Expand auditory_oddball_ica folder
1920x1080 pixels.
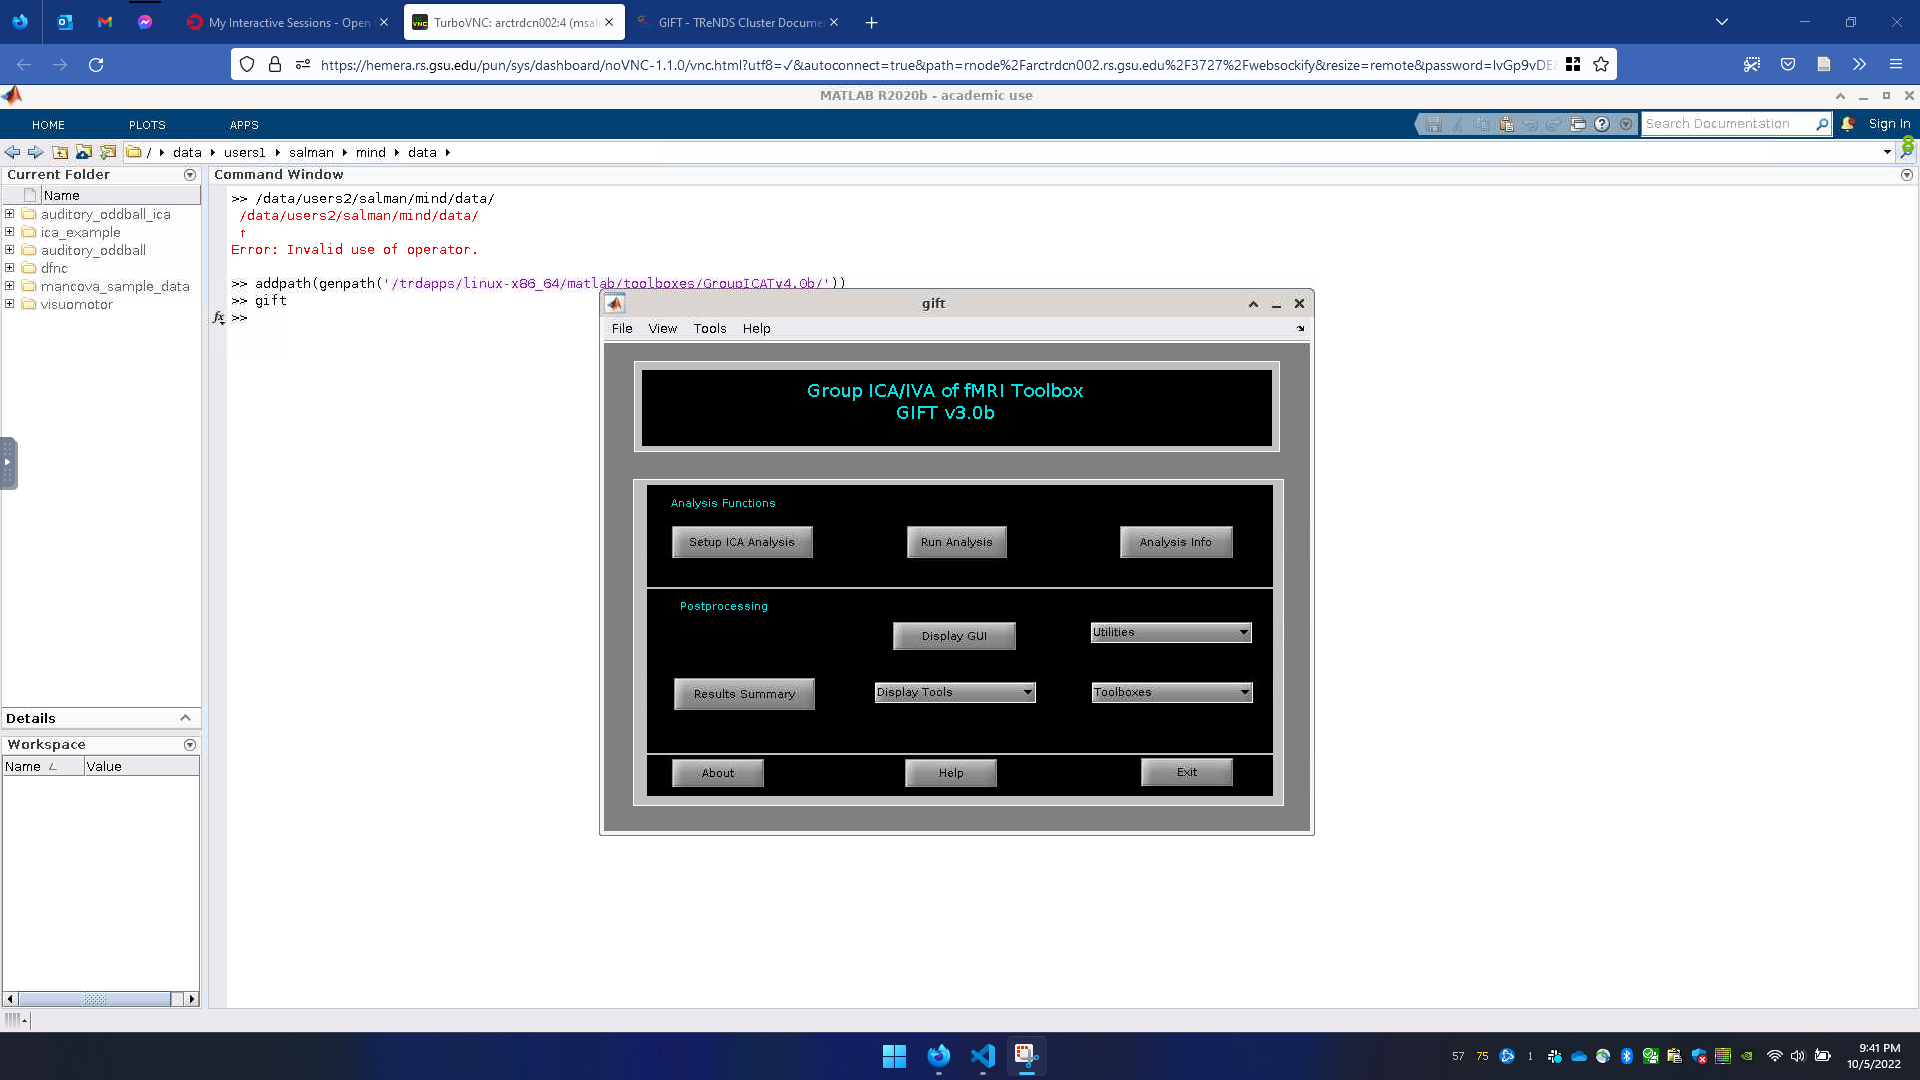(10, 214)
